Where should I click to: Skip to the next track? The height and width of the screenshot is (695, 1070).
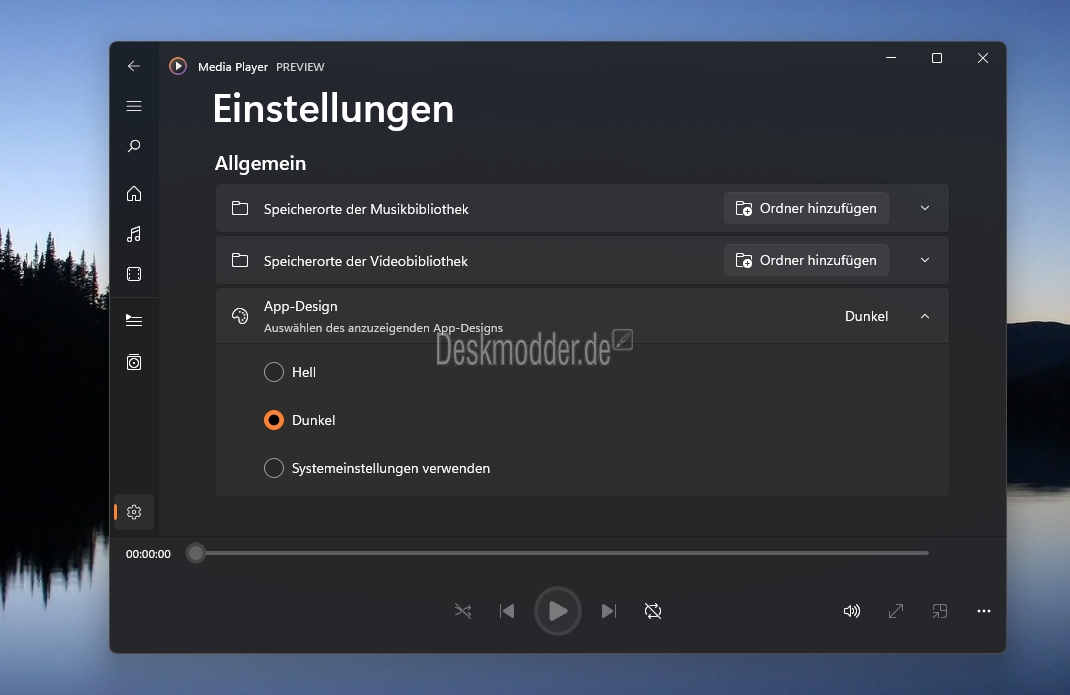(609, 610)
